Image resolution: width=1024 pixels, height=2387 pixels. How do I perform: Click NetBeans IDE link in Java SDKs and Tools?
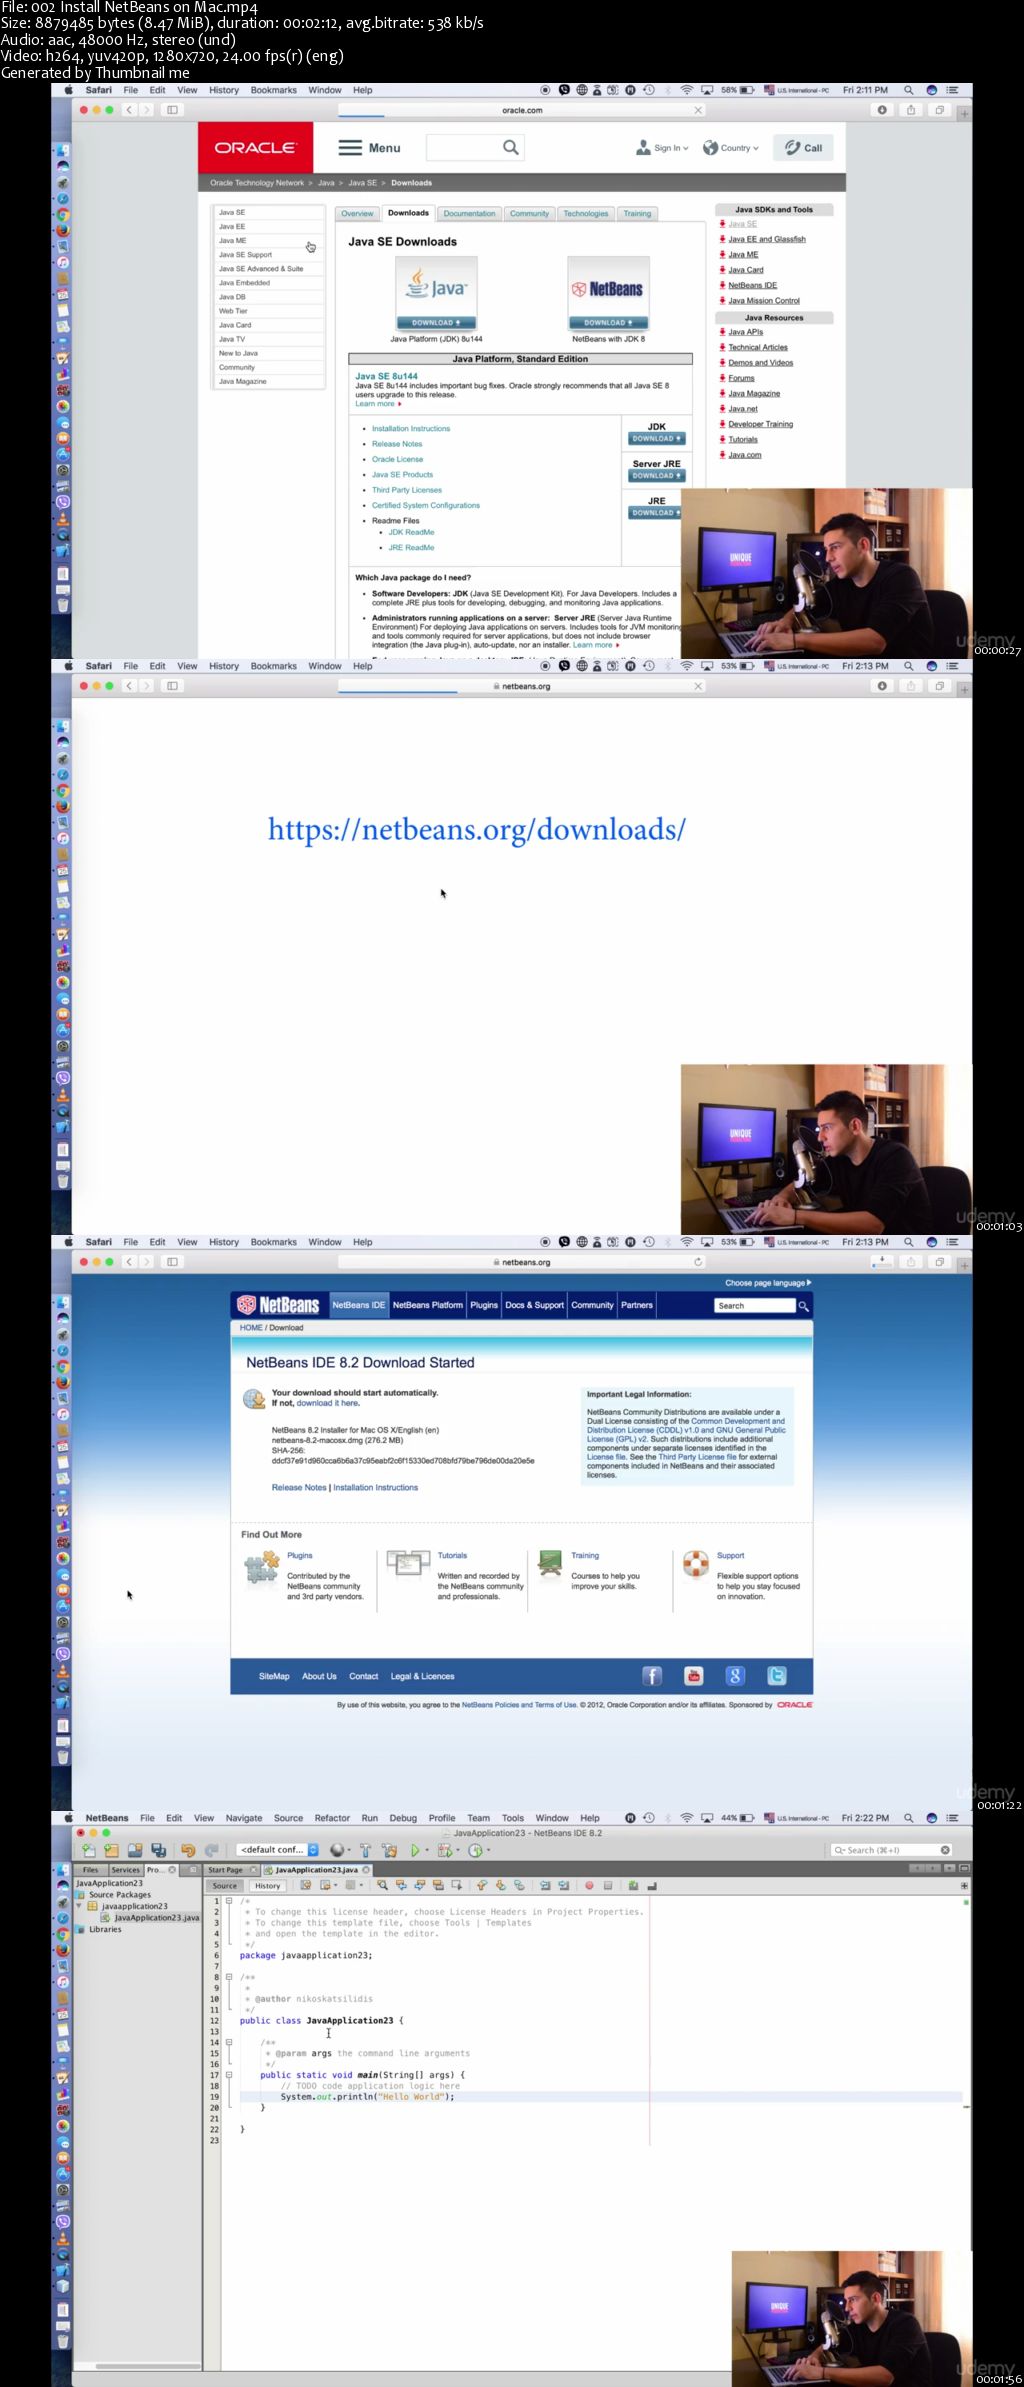752,285
